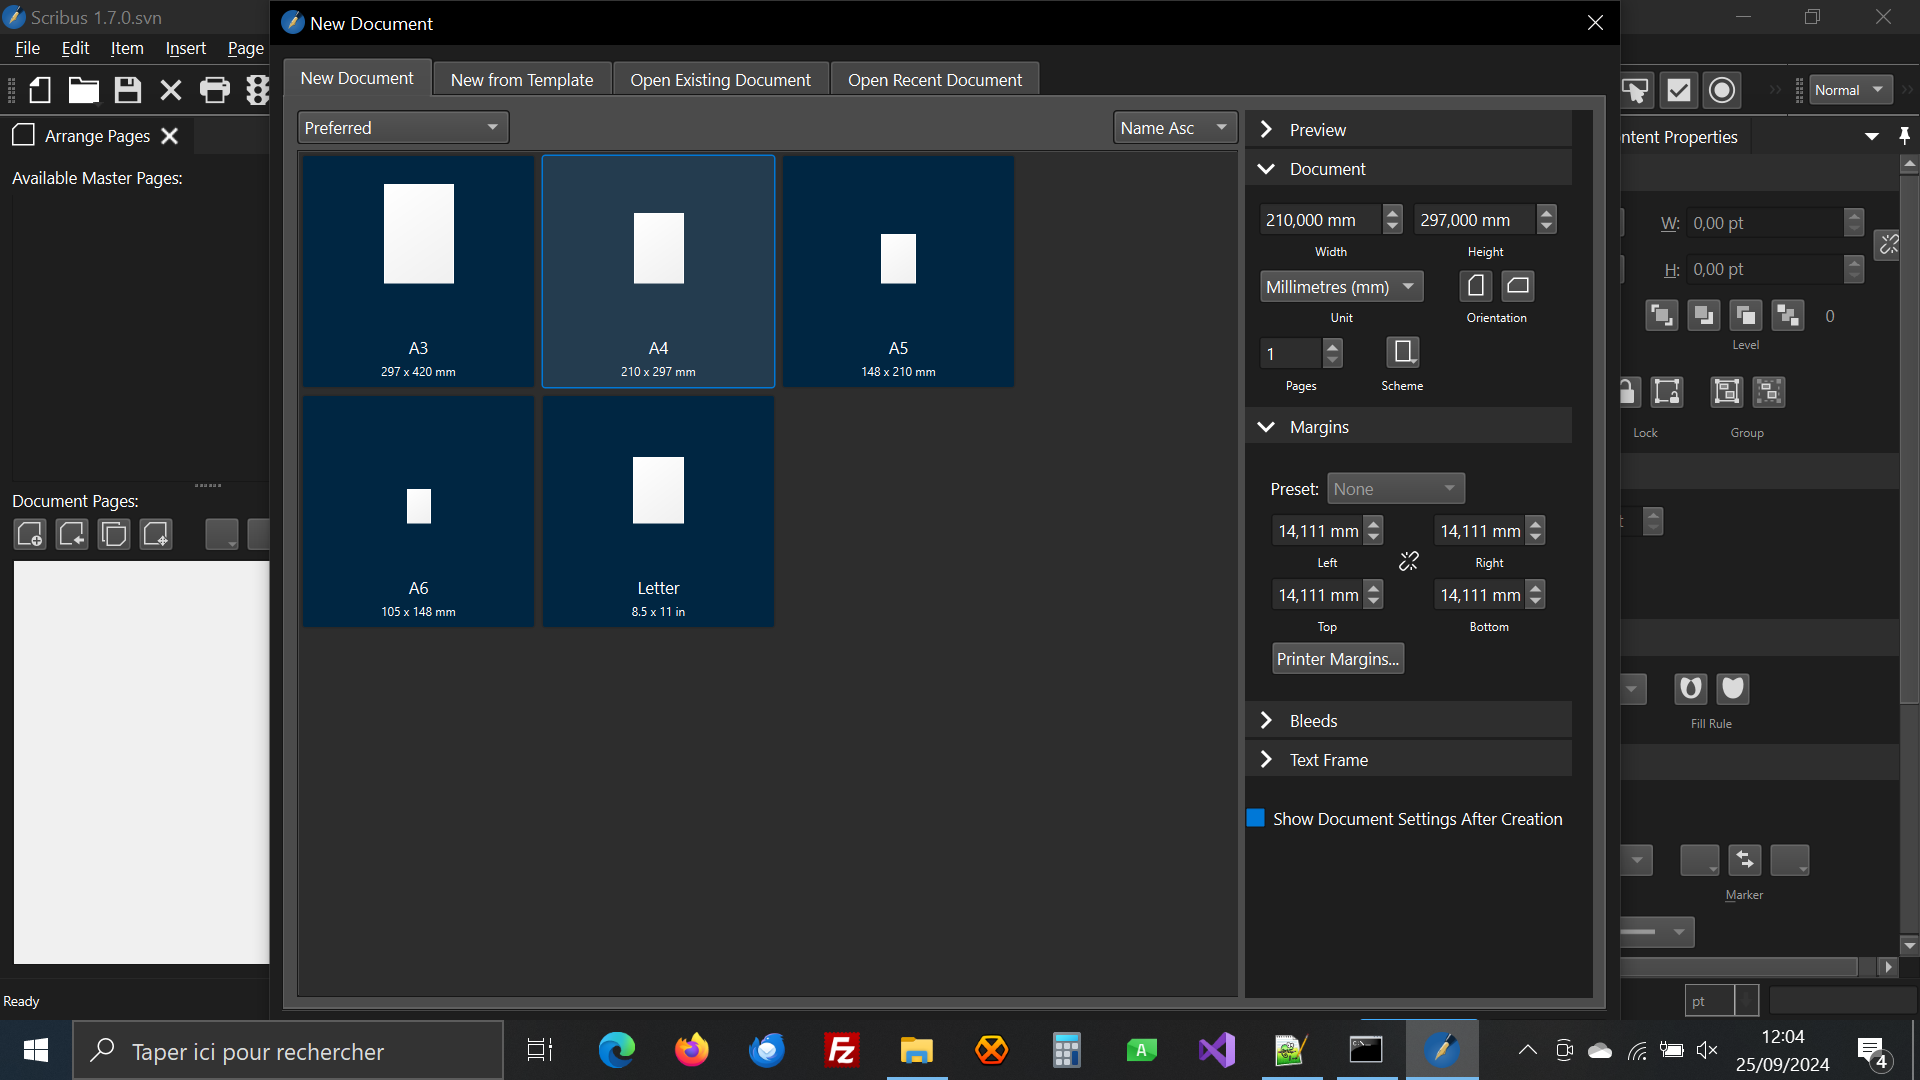
Task: Click the Group objects icon
Action: click(x=1726, y=392)
